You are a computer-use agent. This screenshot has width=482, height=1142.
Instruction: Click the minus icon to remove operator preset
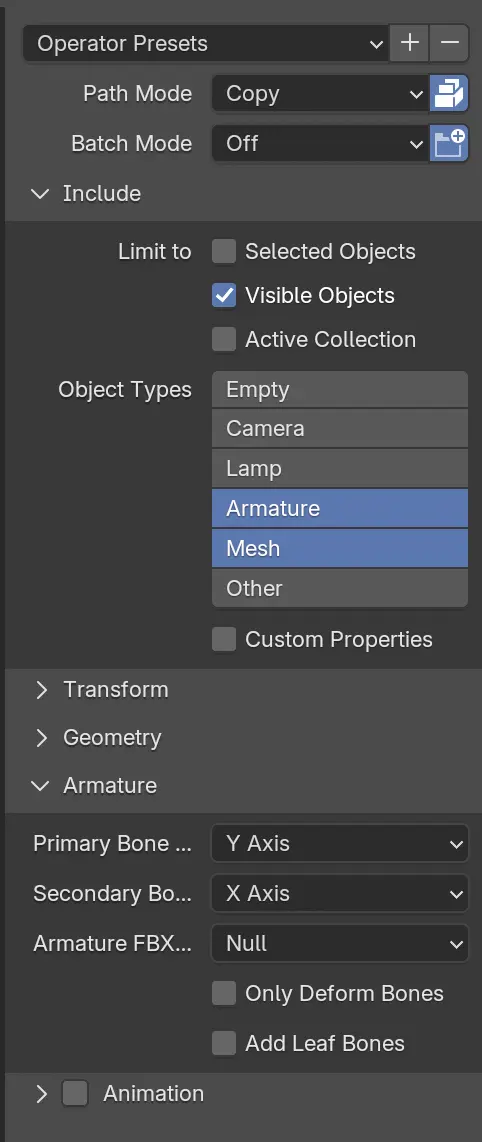pos(449,43)
